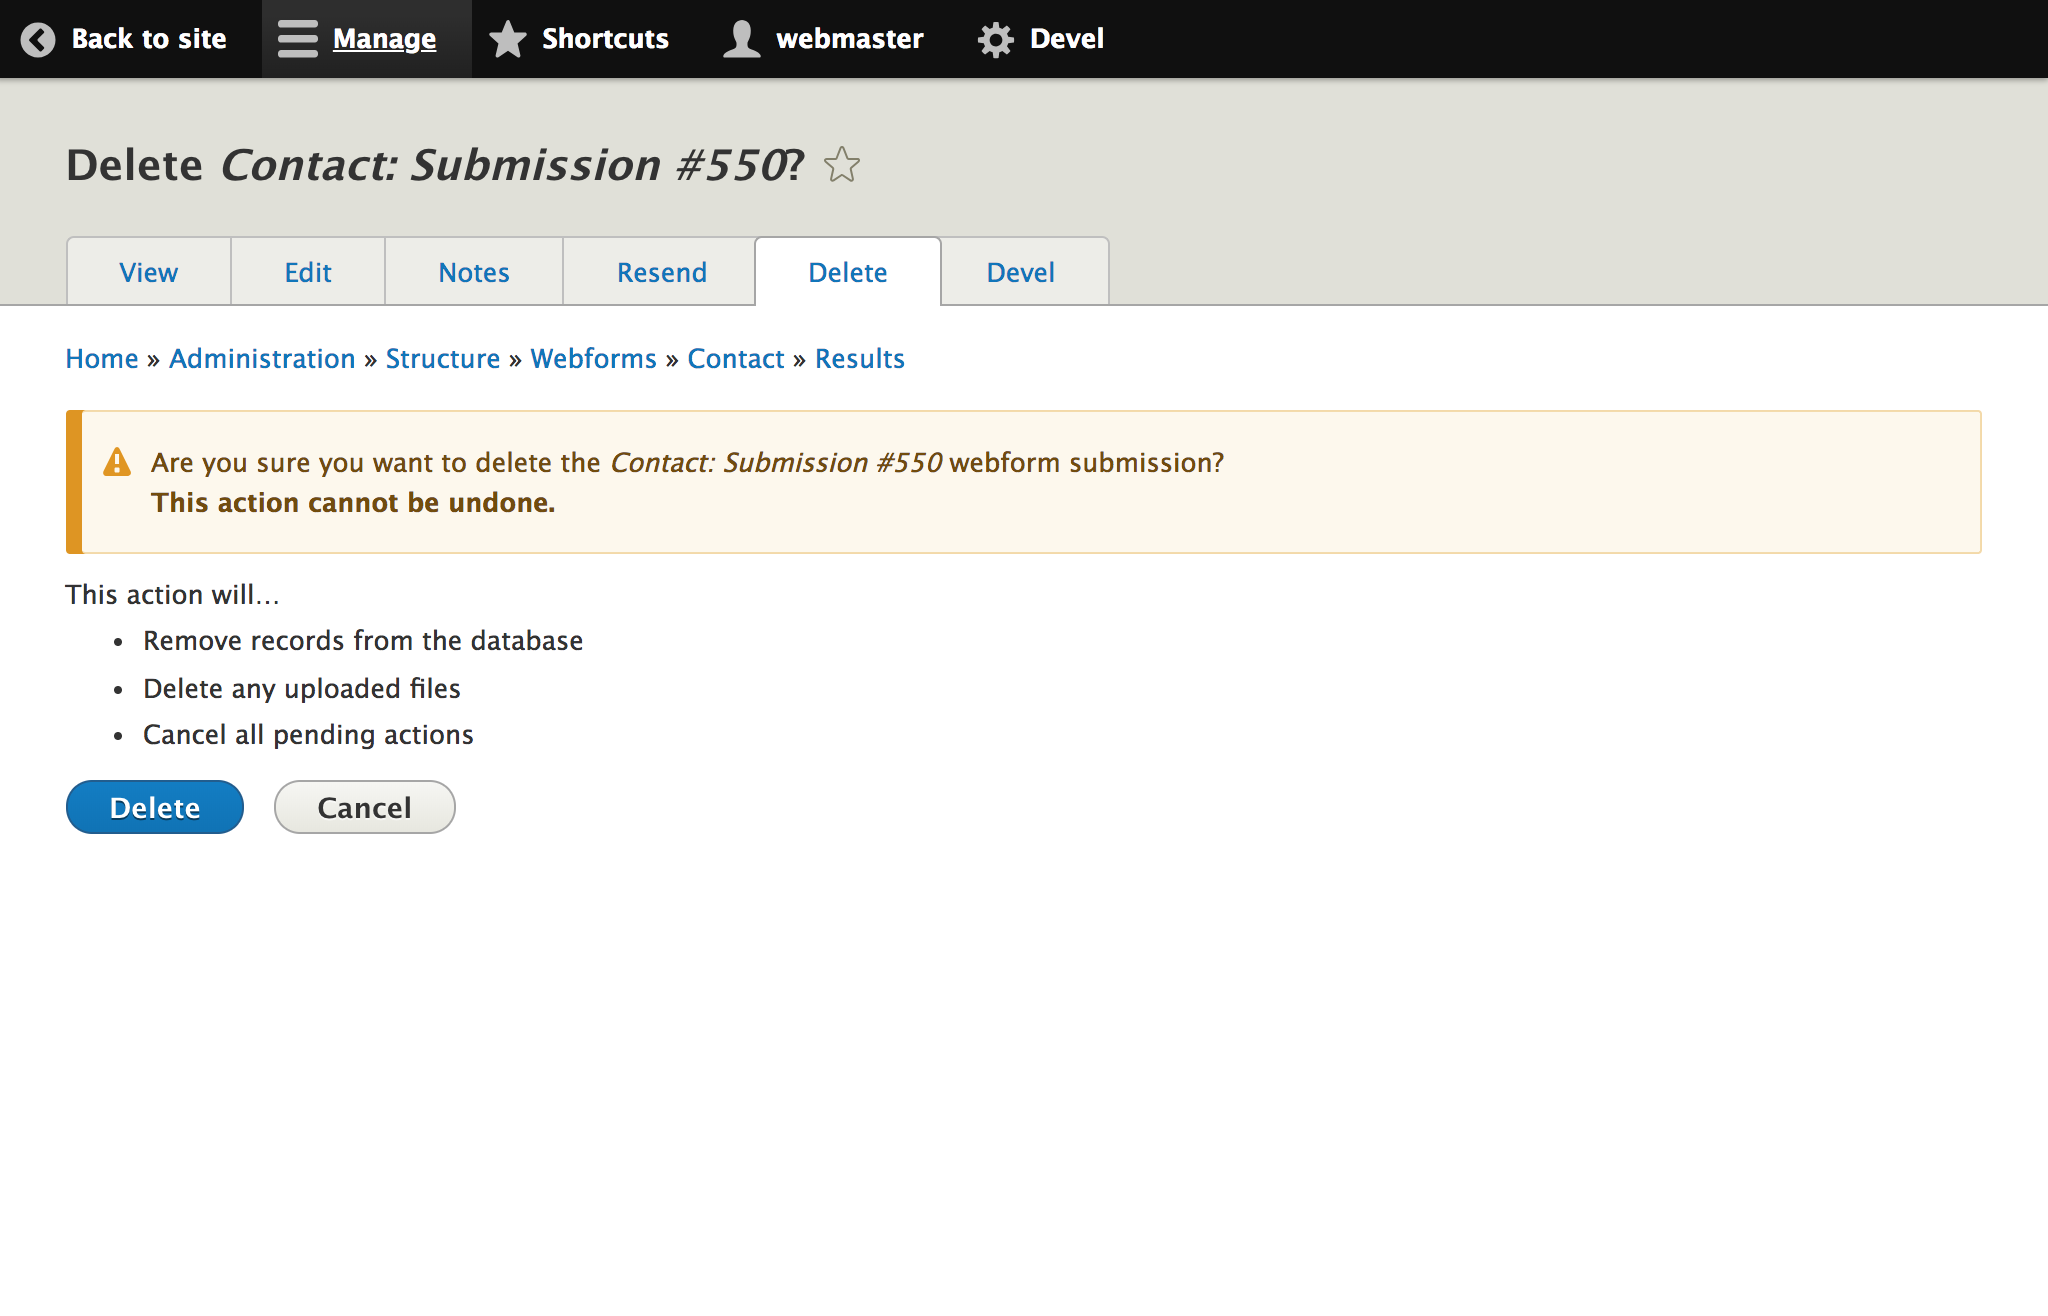This screenshot has width=2048, height=1316.
Task: Navigate to Home via breadcrumb
Action: [x=101, y=358]
